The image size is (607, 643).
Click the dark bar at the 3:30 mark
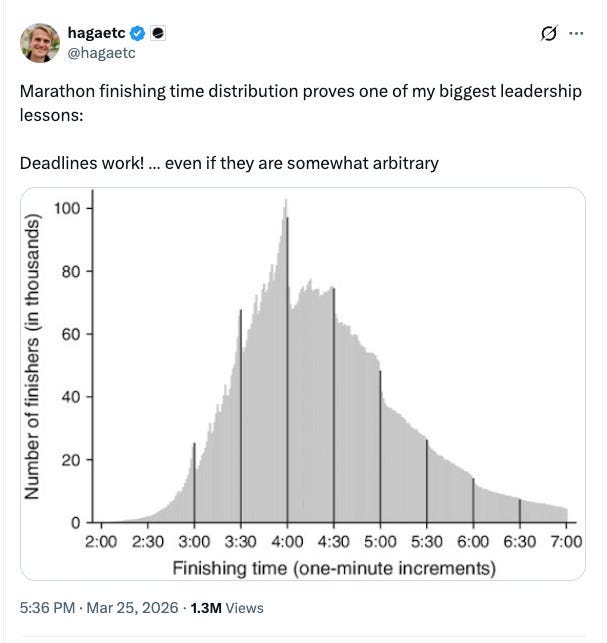click(241, 416)
